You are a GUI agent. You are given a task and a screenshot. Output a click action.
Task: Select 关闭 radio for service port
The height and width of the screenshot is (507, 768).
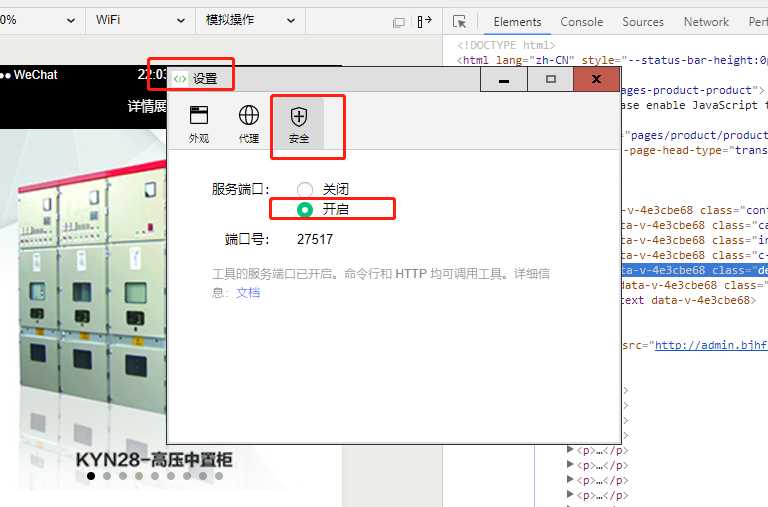tap(305, 189)
